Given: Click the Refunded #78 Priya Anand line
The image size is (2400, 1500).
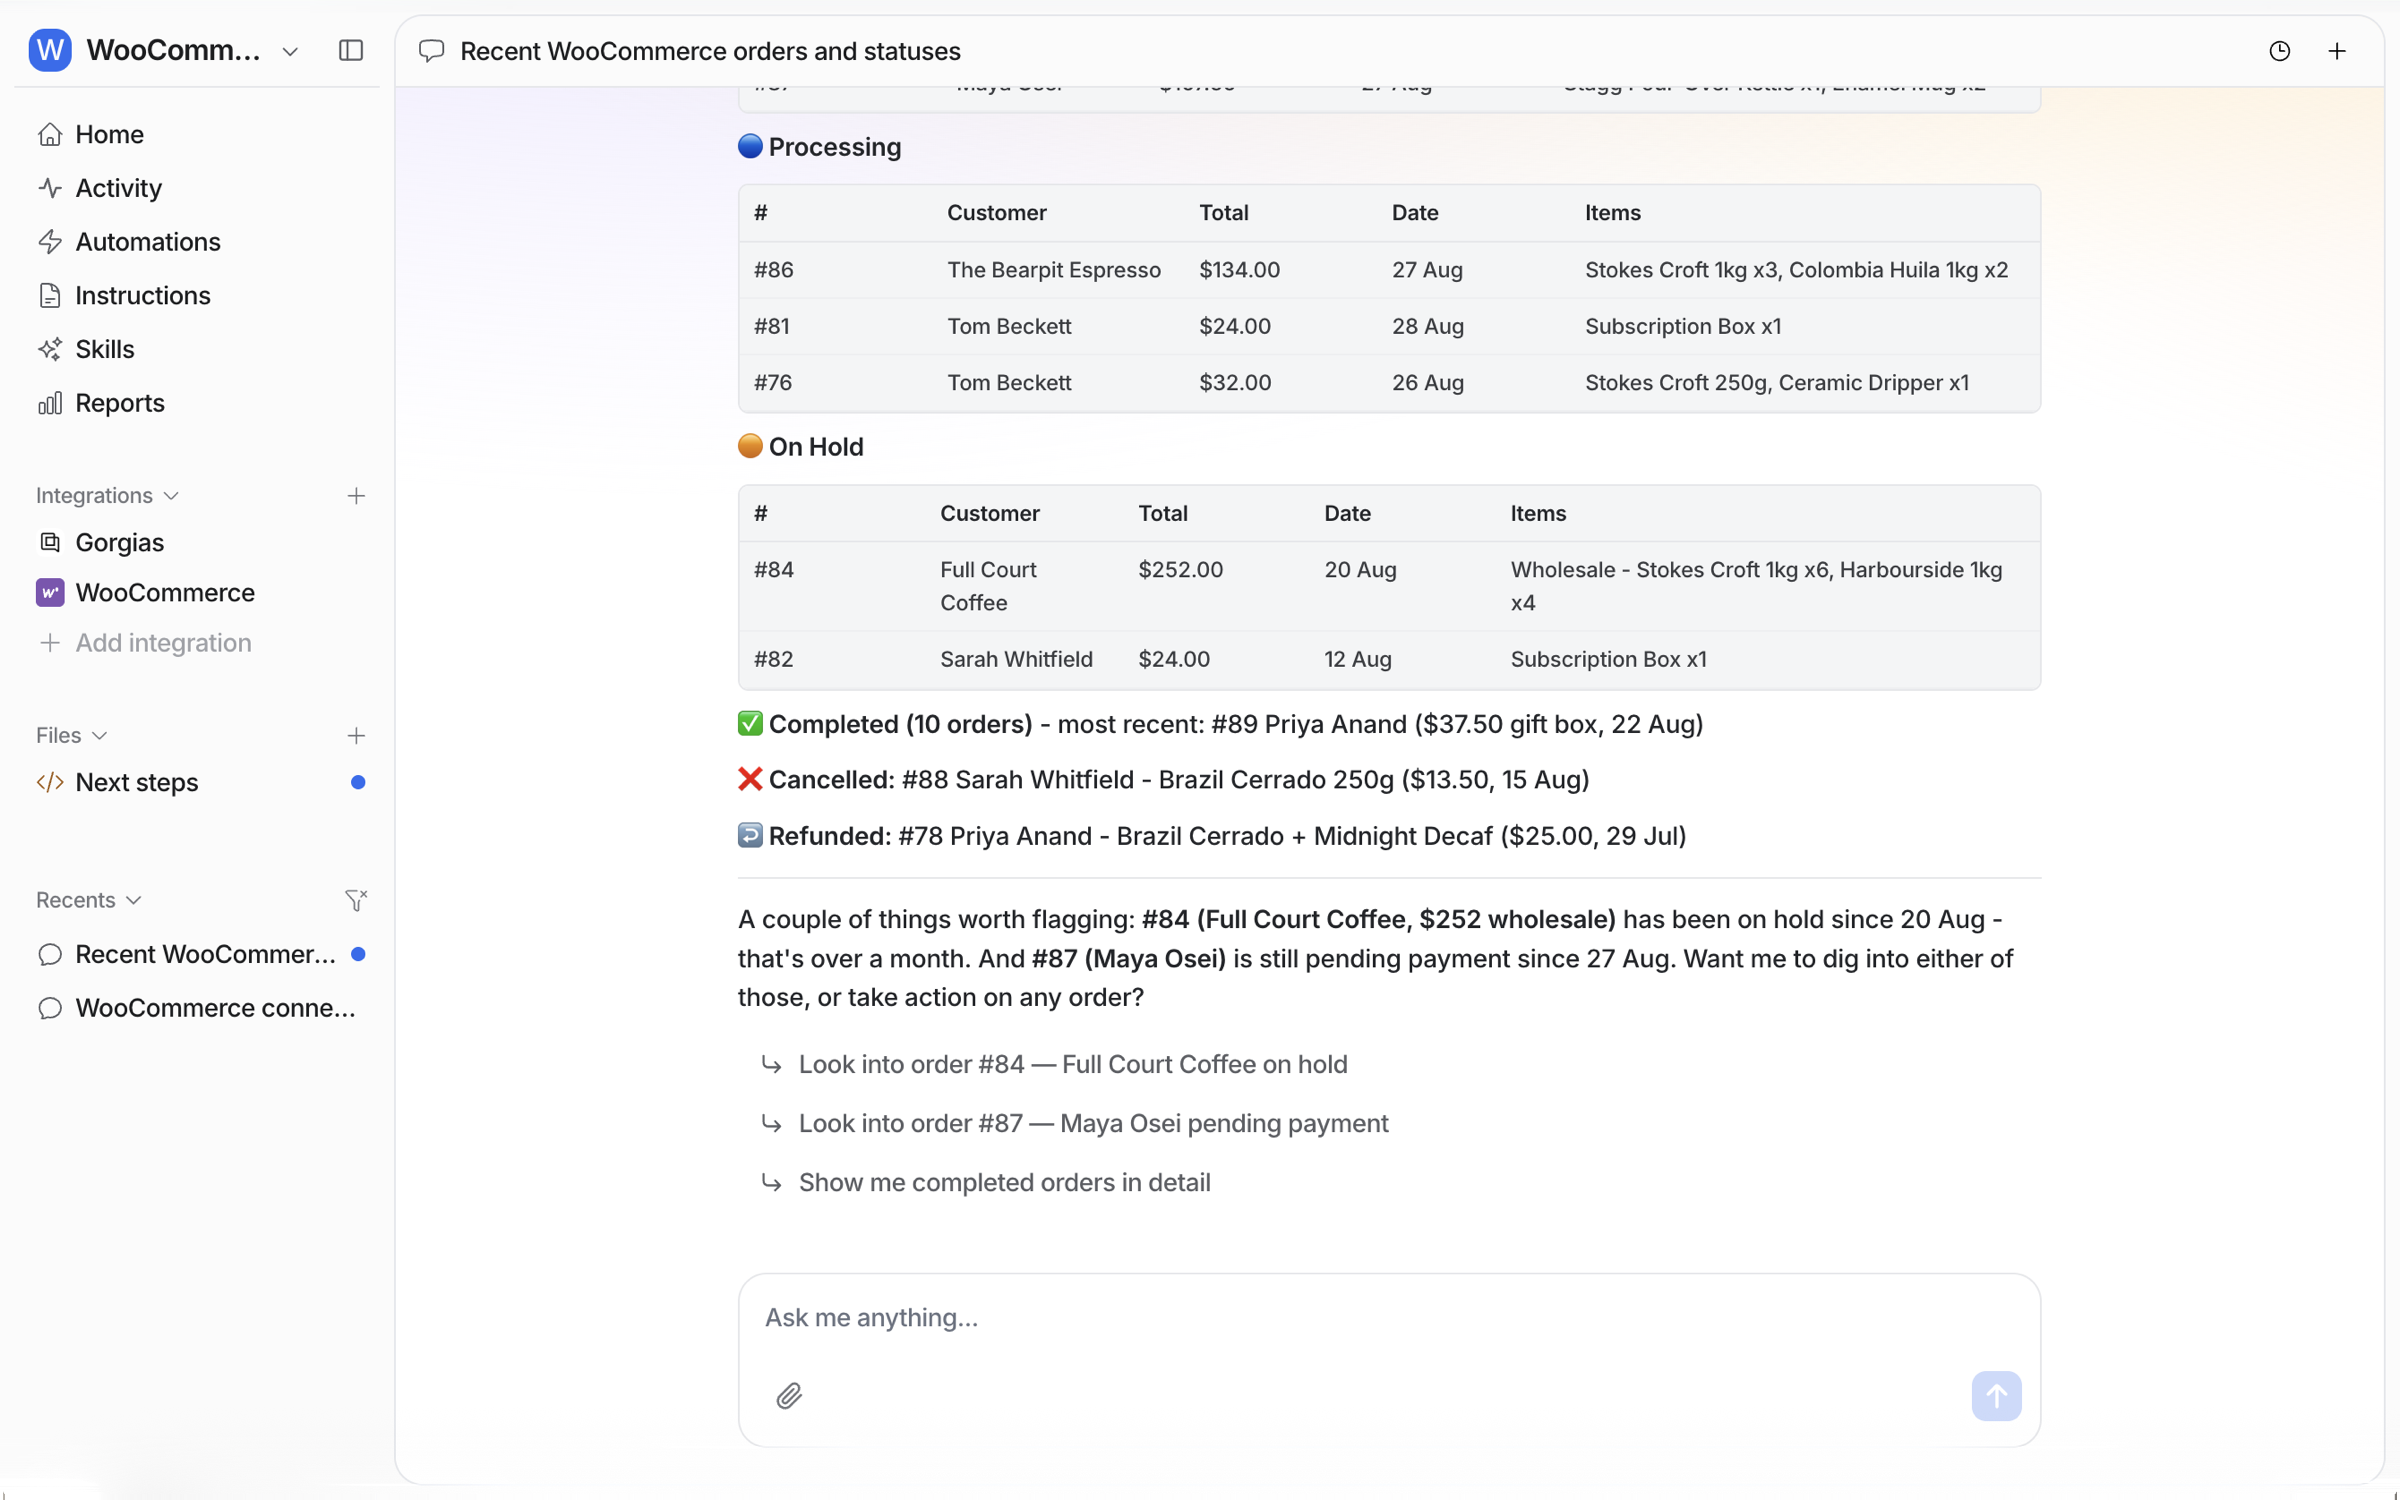Looking at the screenshot, I should point(1212,836).
